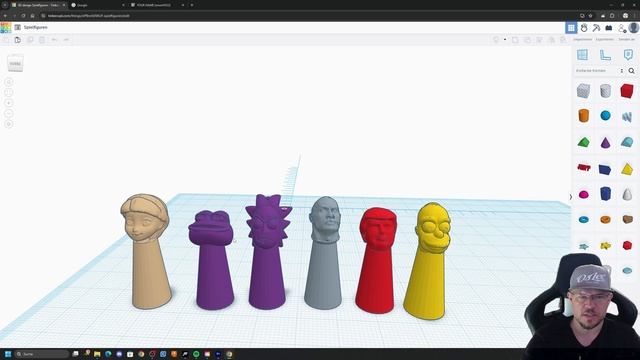640x360 pixels.
Task: Pick the dark blue wedge shape
Action: [x=605, y=169]
